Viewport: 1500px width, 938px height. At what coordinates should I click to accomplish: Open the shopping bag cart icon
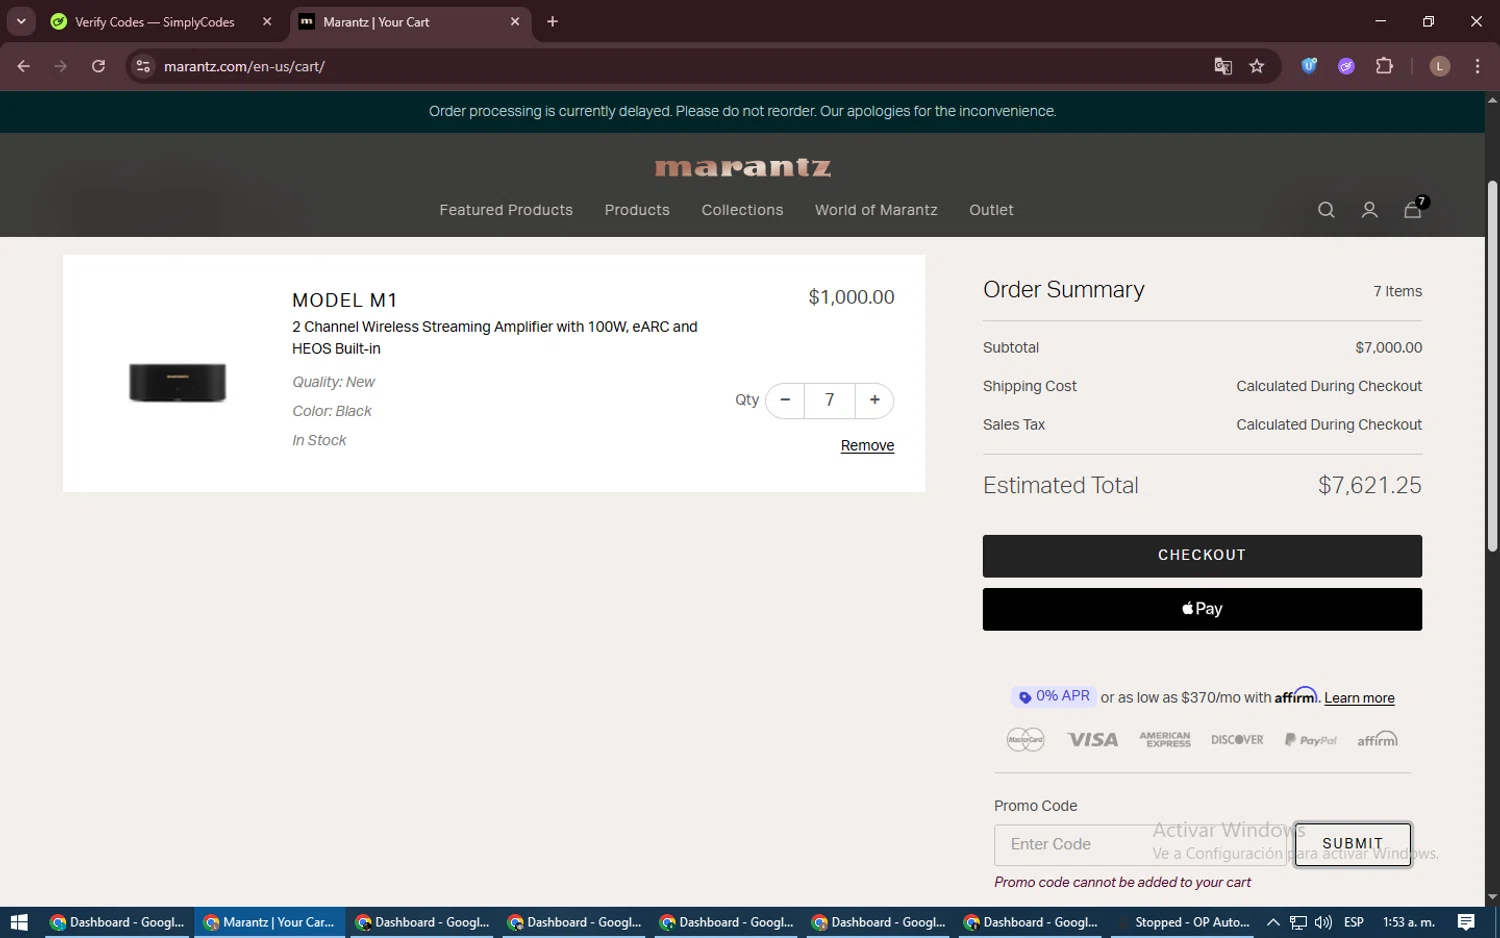coord(1413,209)
